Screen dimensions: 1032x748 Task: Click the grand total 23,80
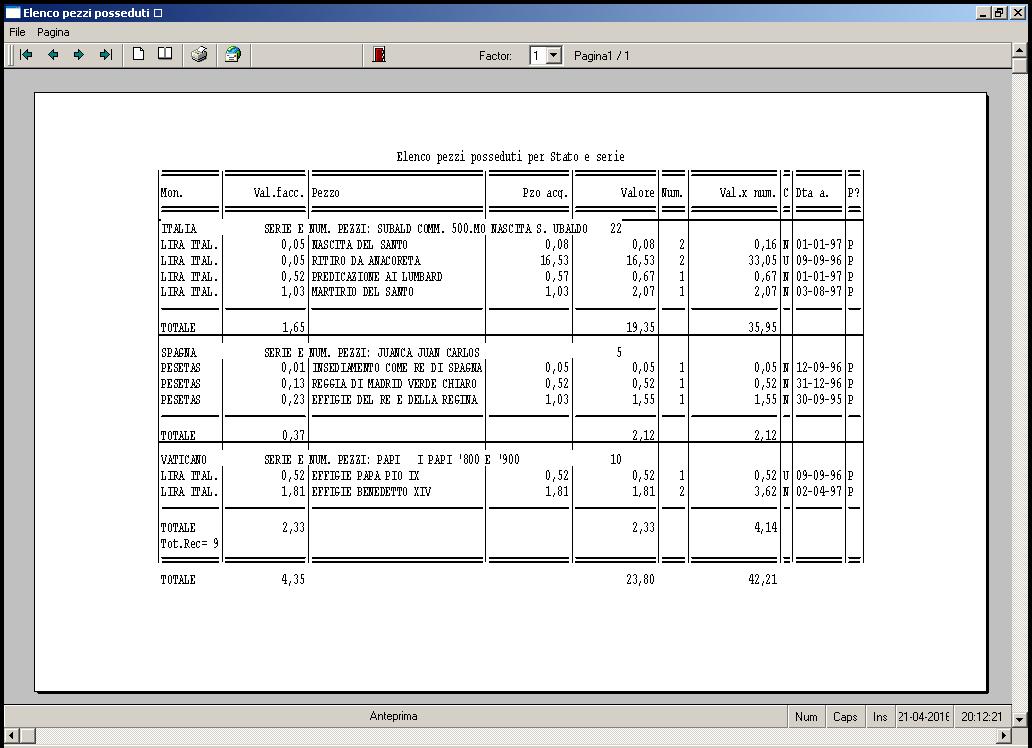tap(640, 579)
